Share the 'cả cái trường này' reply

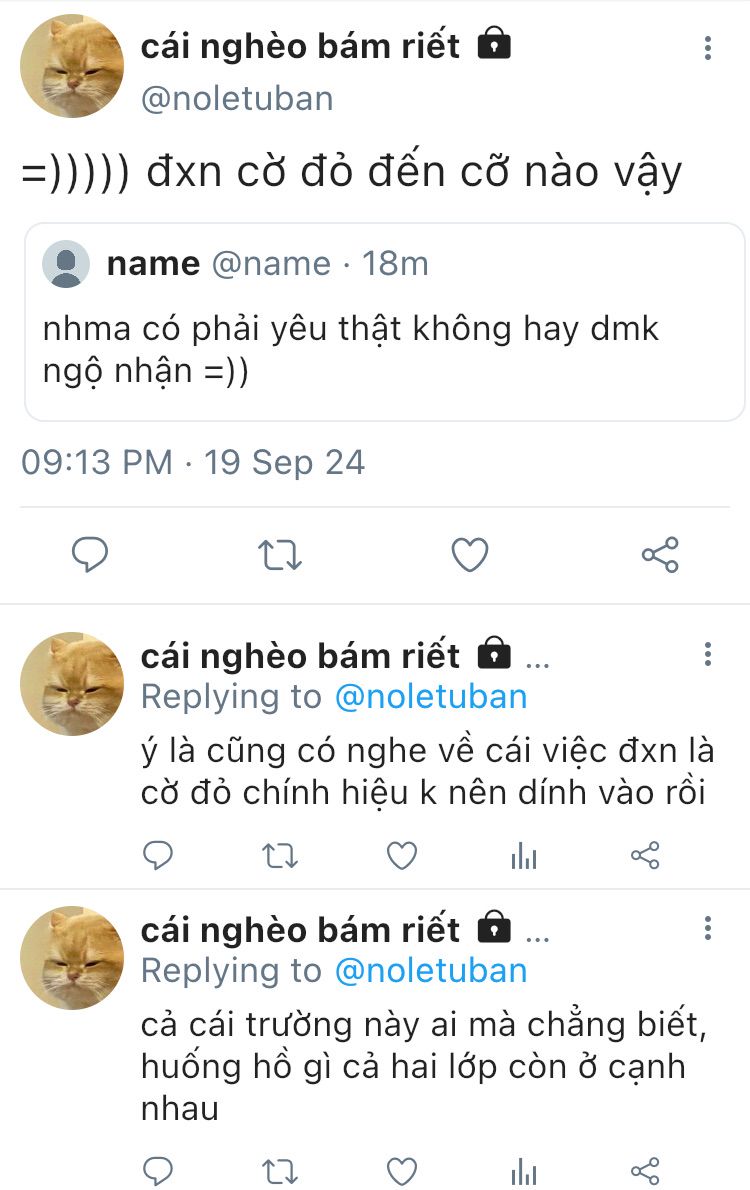(646, 1170)
